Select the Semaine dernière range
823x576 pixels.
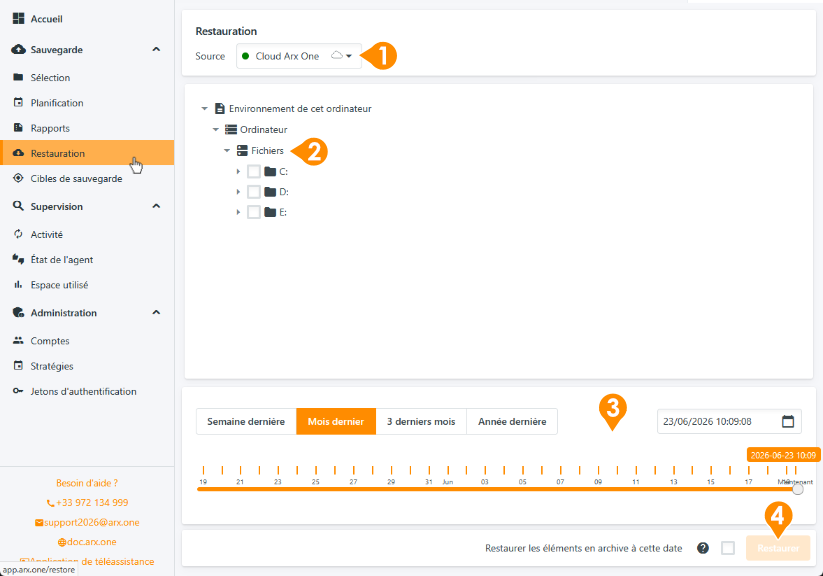(246, 421)
